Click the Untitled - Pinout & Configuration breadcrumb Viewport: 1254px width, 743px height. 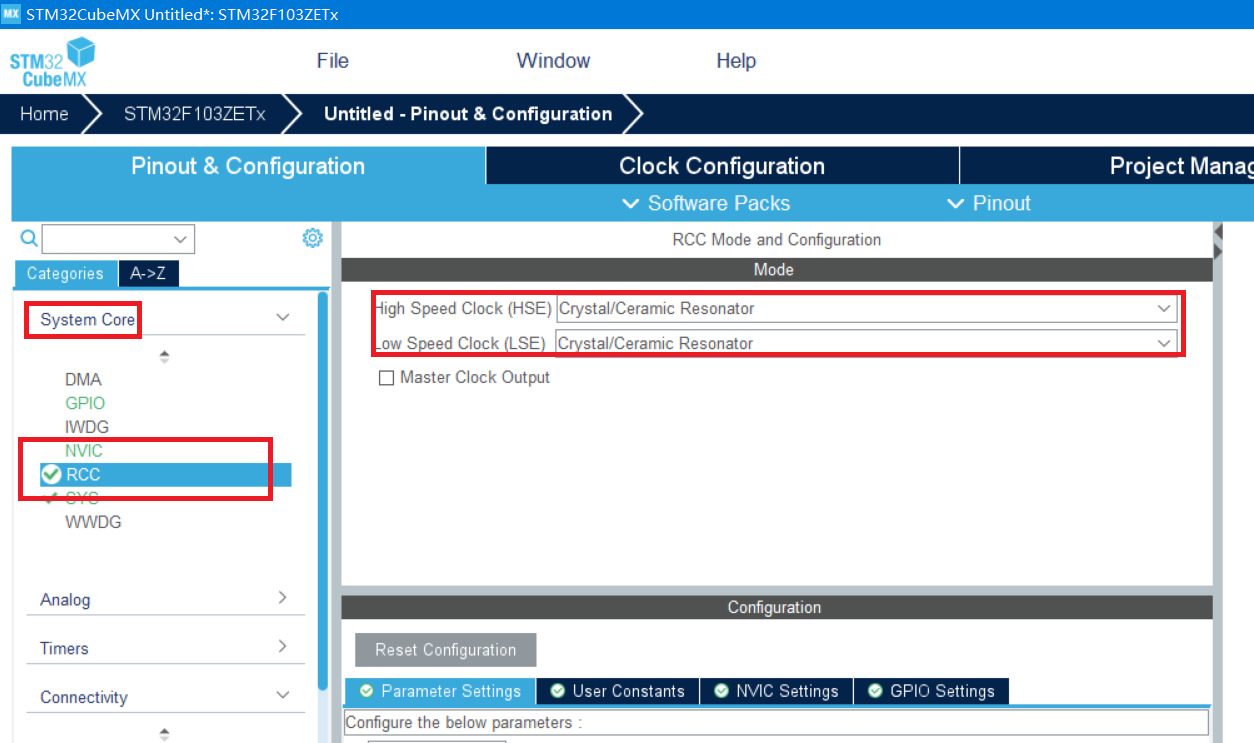(x=468, y=114)
